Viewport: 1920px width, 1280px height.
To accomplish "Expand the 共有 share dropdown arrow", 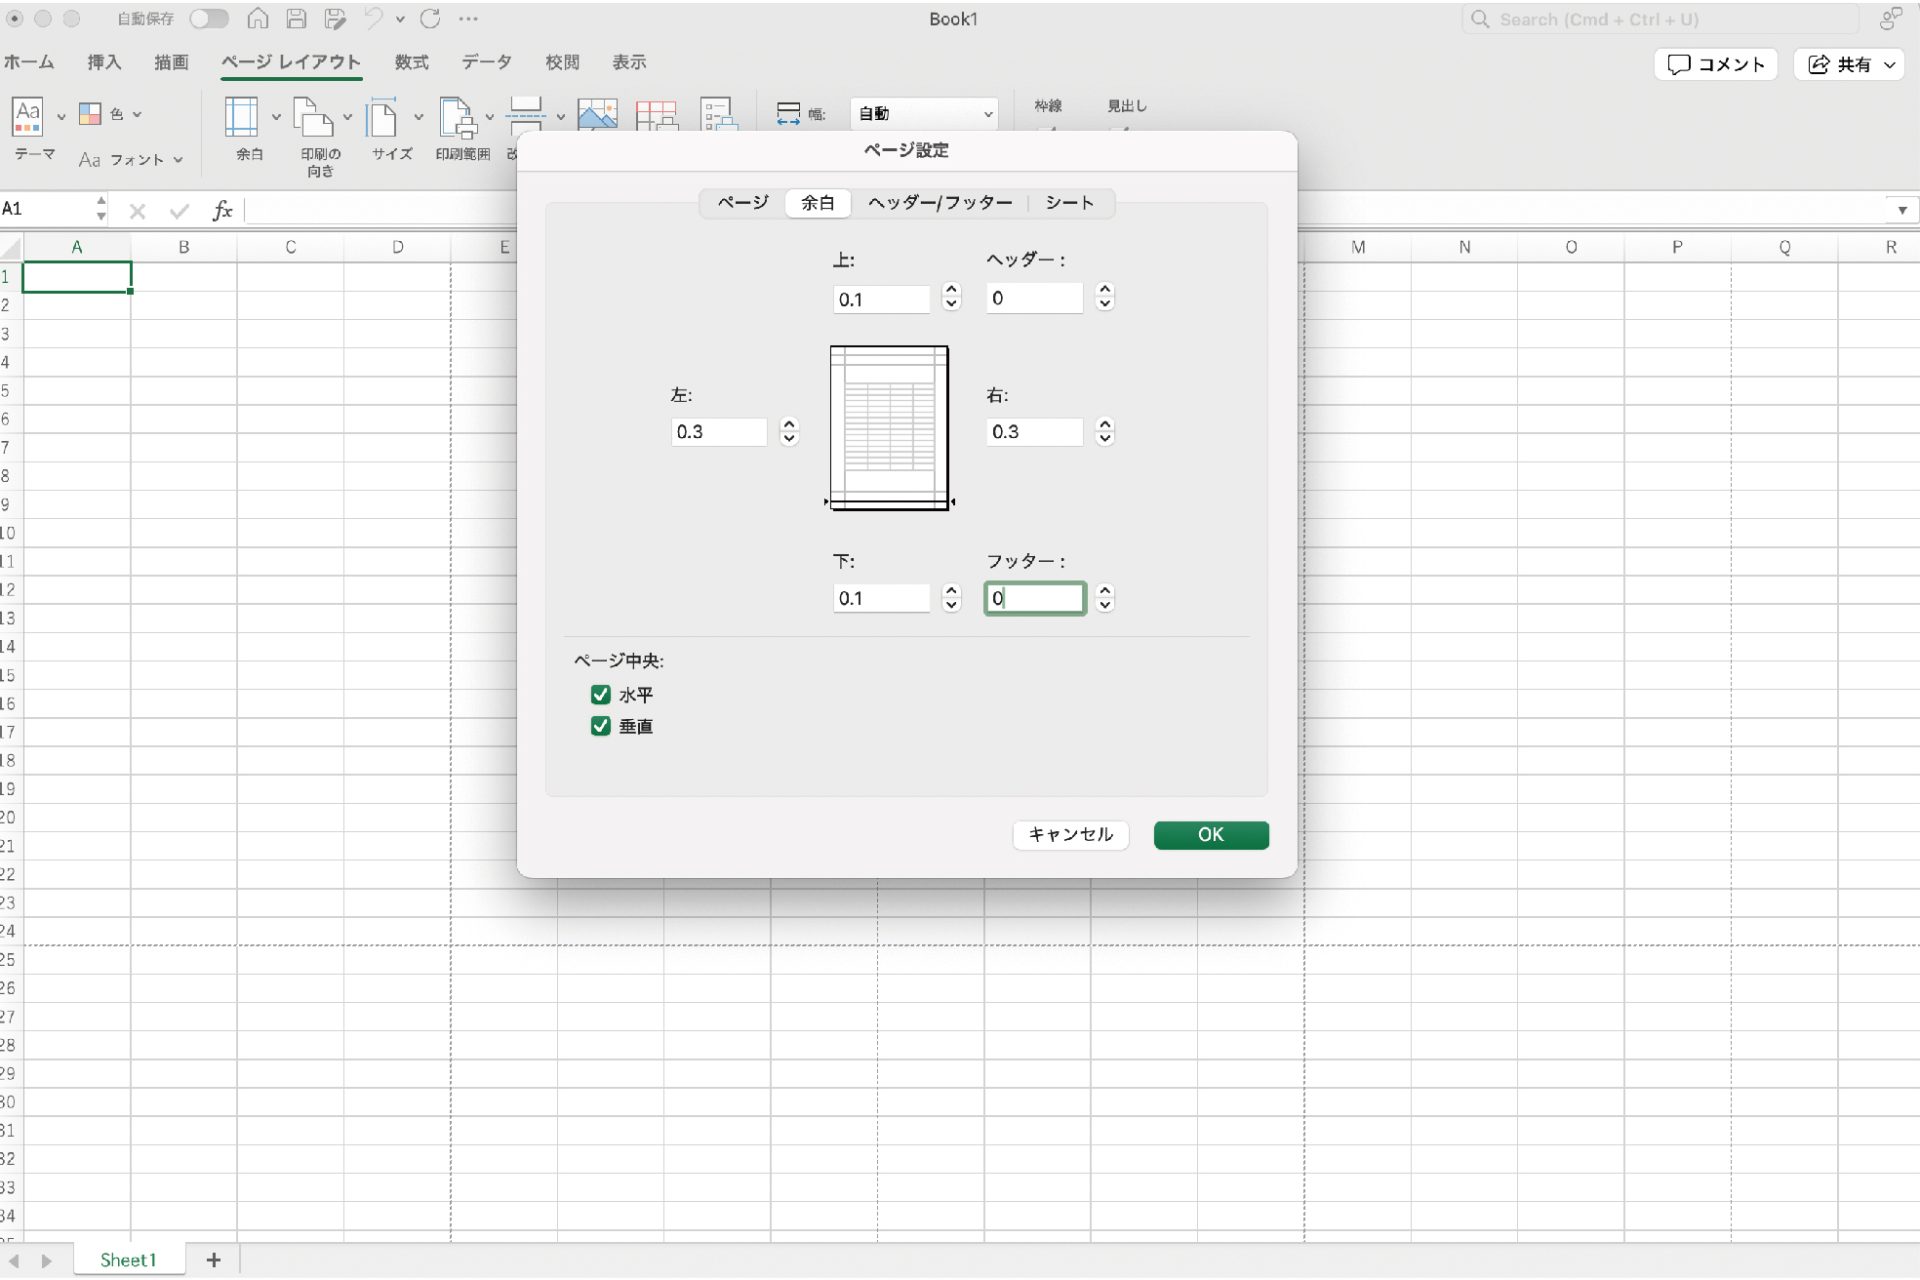I will coord(1890,65).
